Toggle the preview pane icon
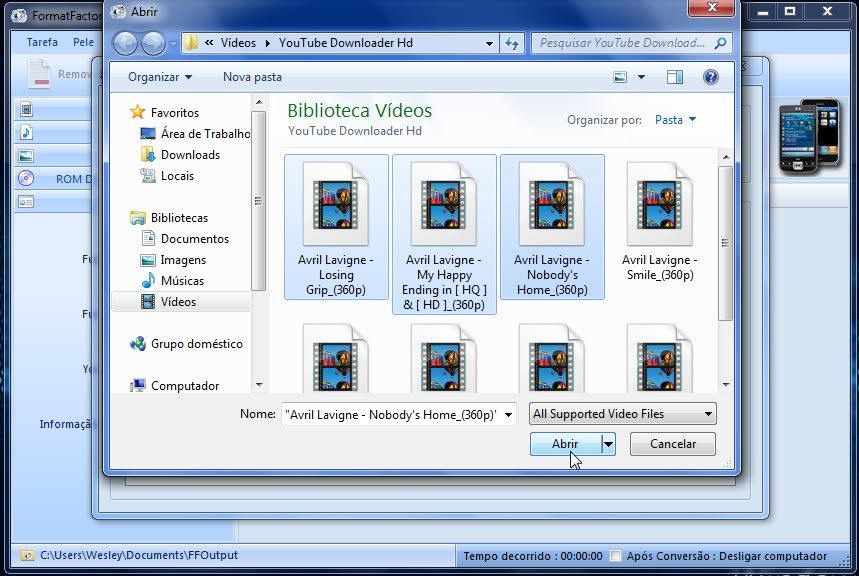859x576 pixels. 675,77
